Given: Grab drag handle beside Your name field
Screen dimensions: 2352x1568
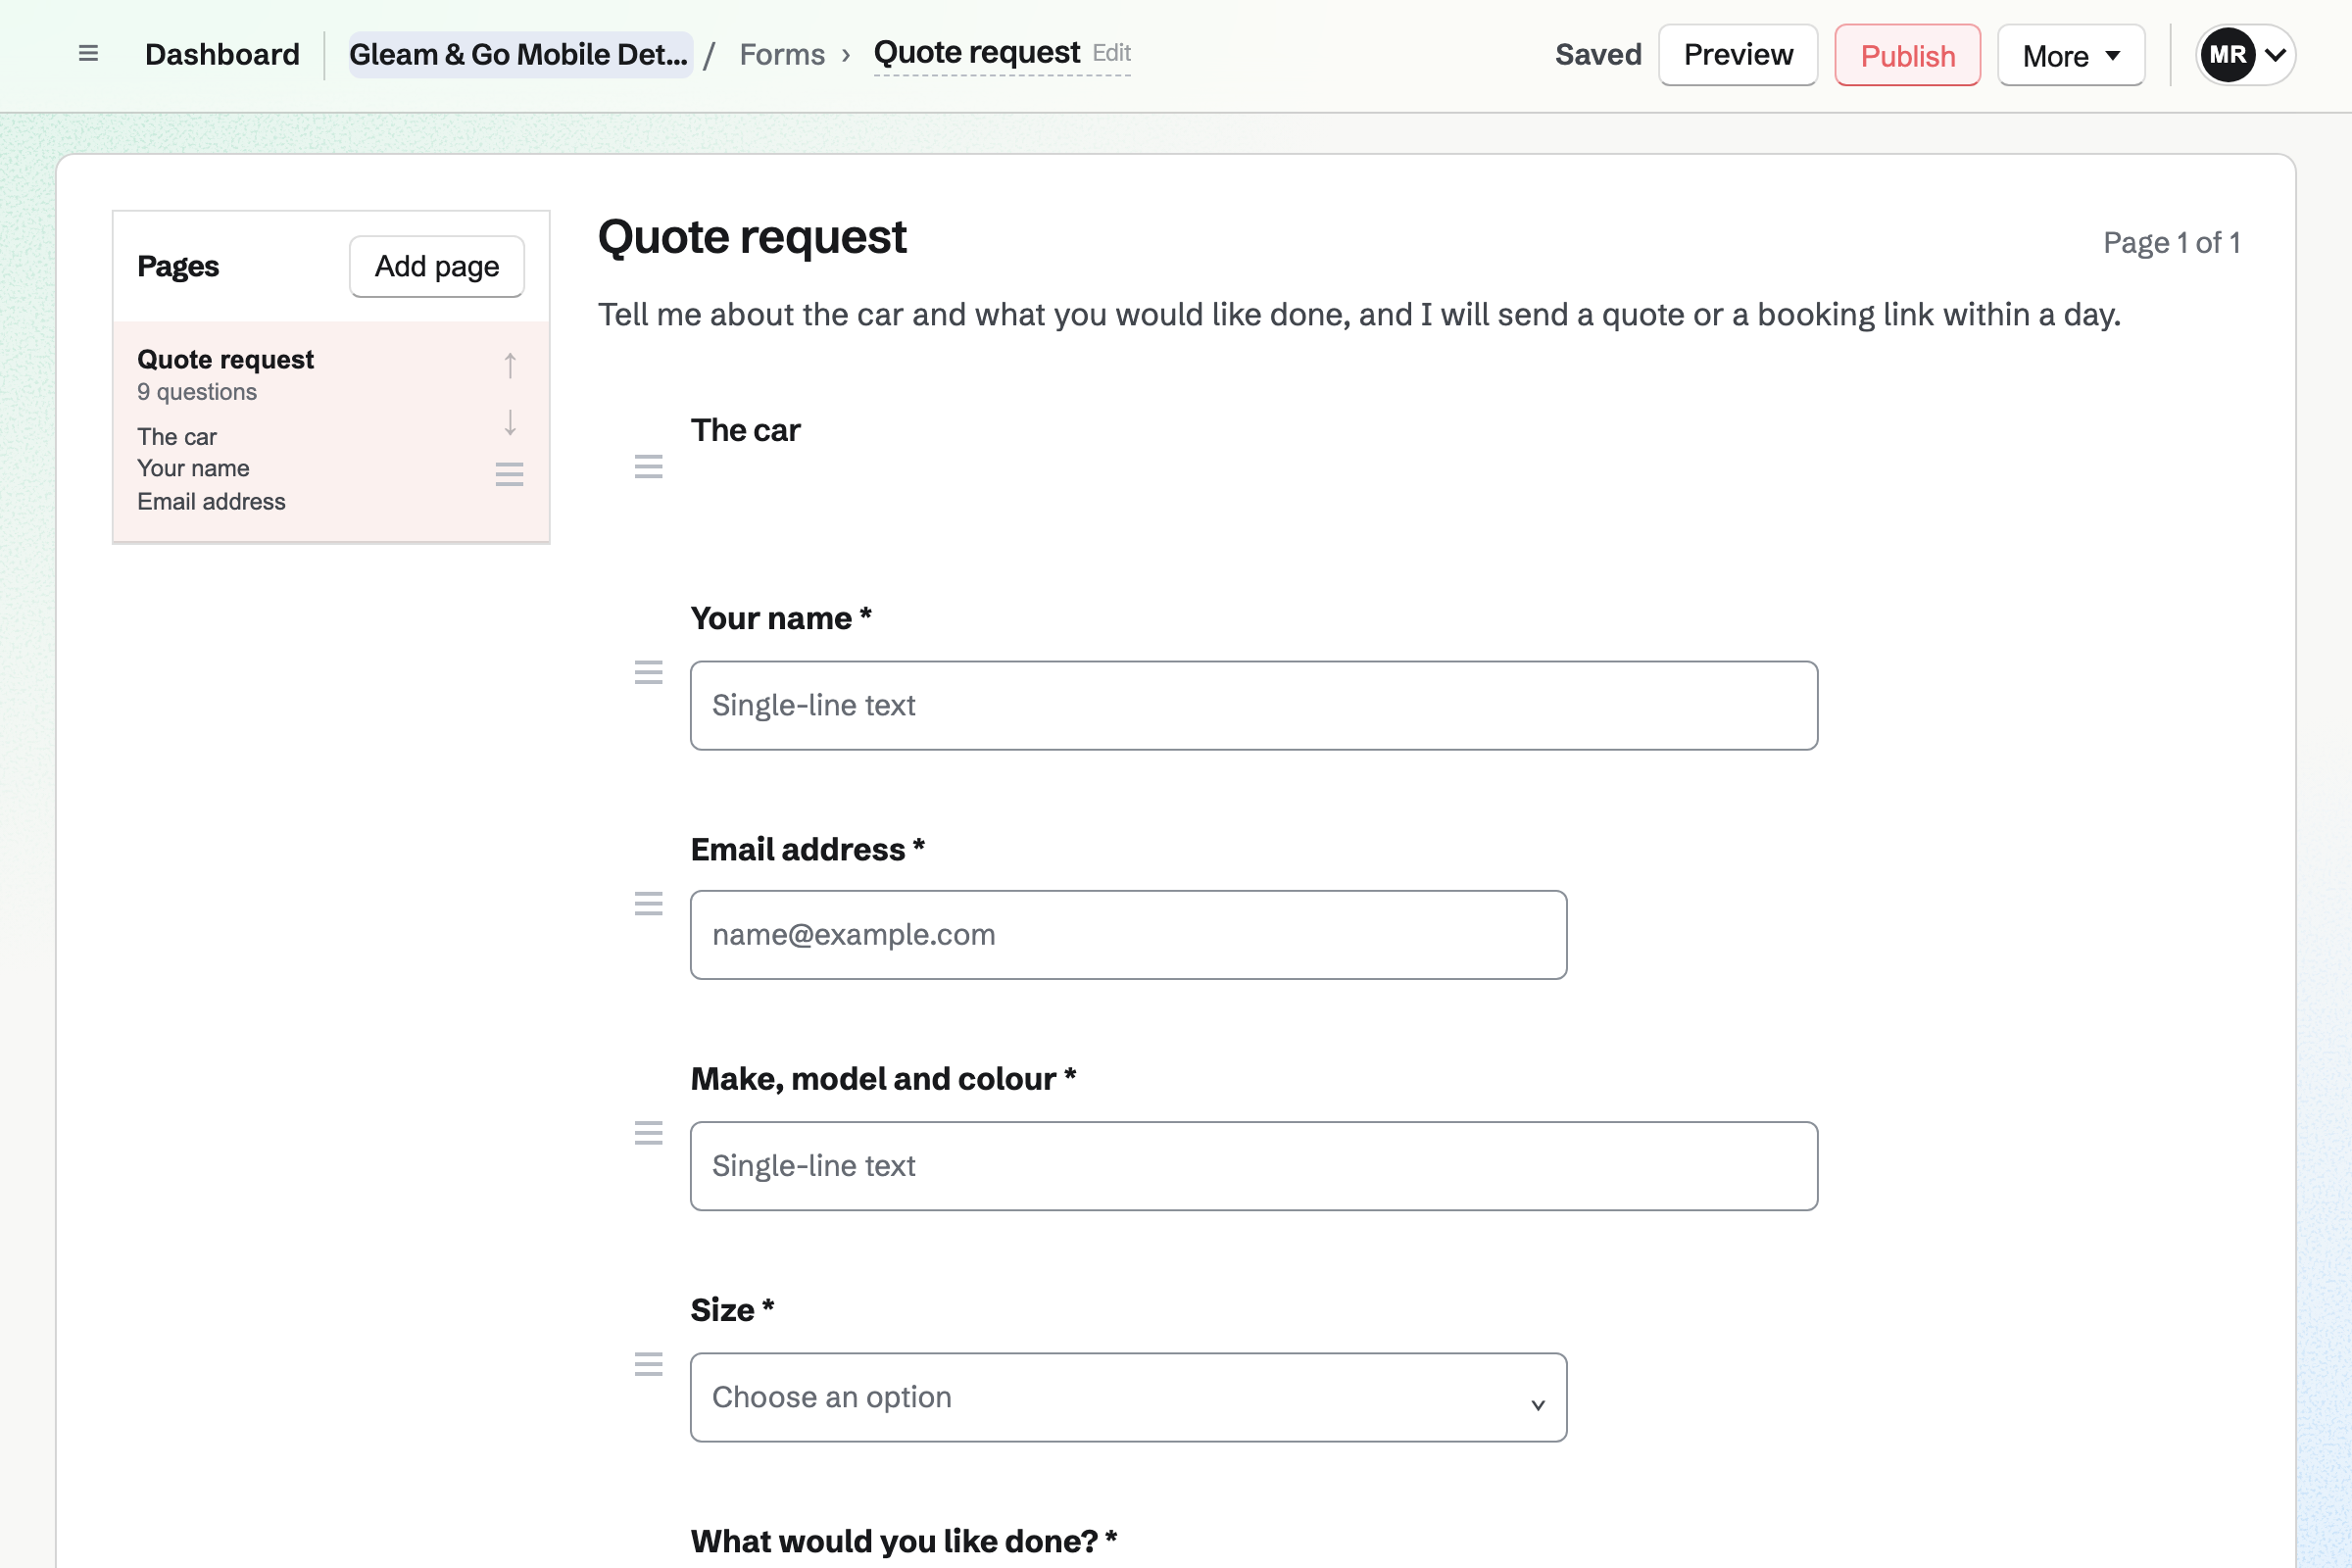Looking at the screenshot, I should (649, 672).
